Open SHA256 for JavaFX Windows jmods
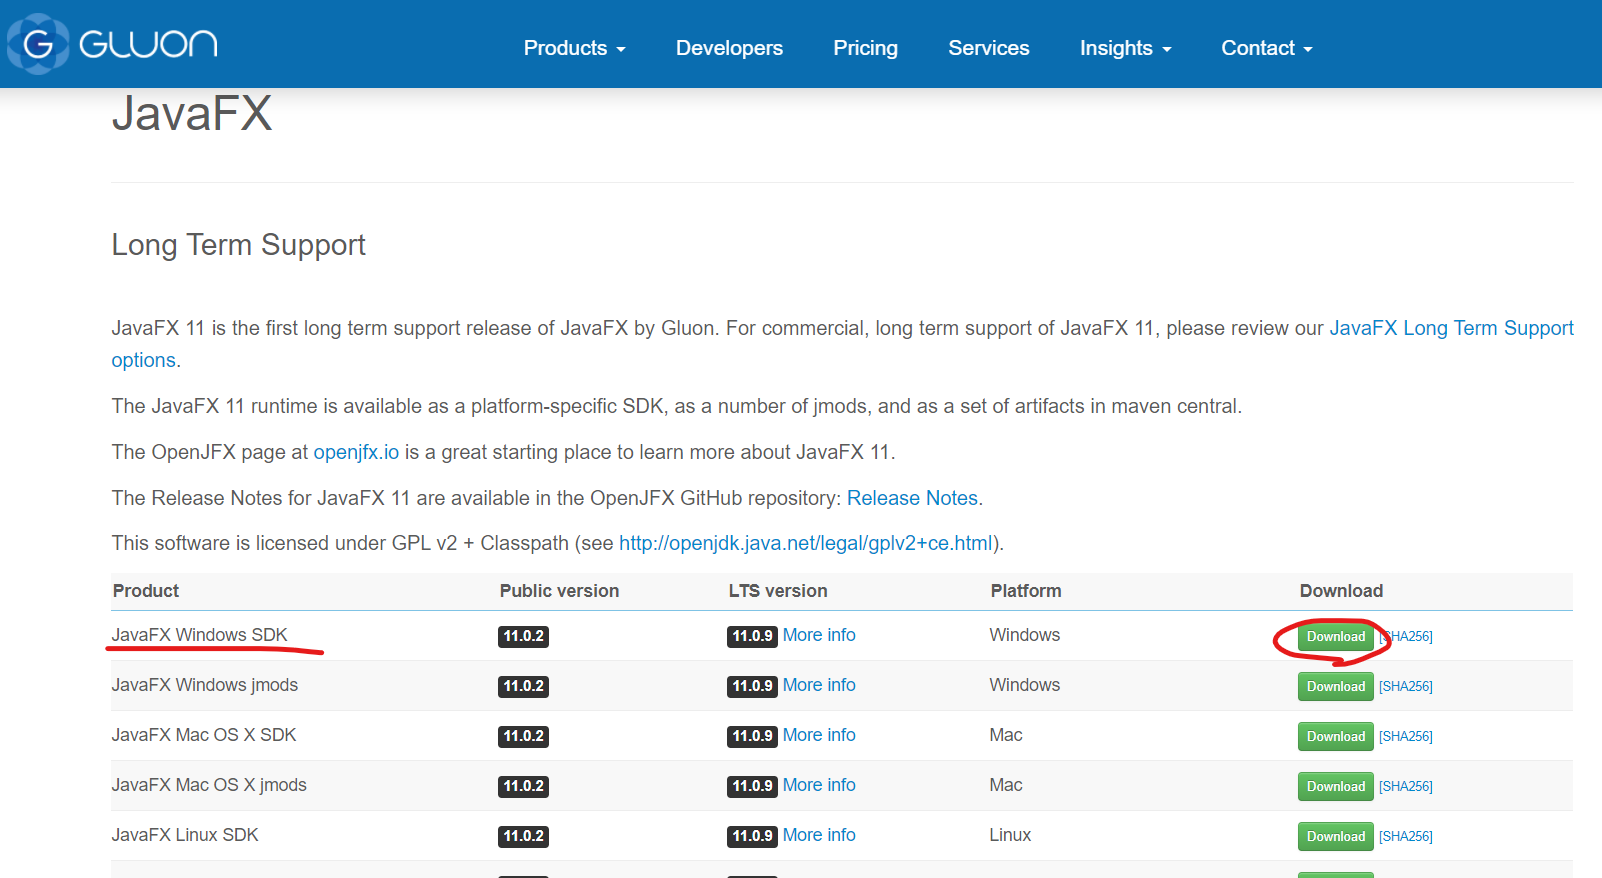The width and height of the screenshot is (1602, 878). [1406, 686]
